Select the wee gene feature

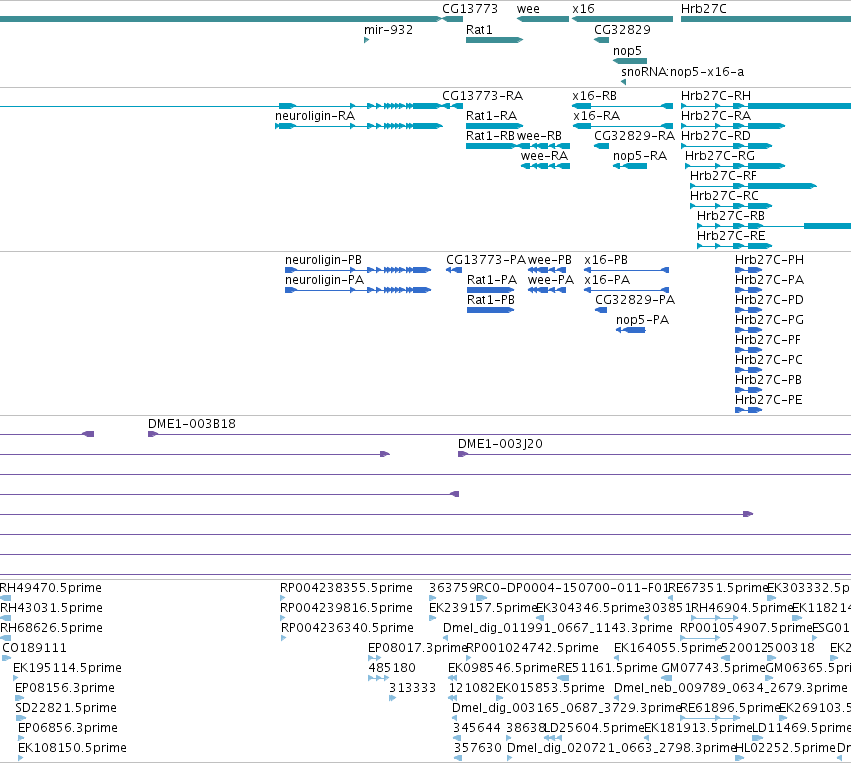(543, 19)
